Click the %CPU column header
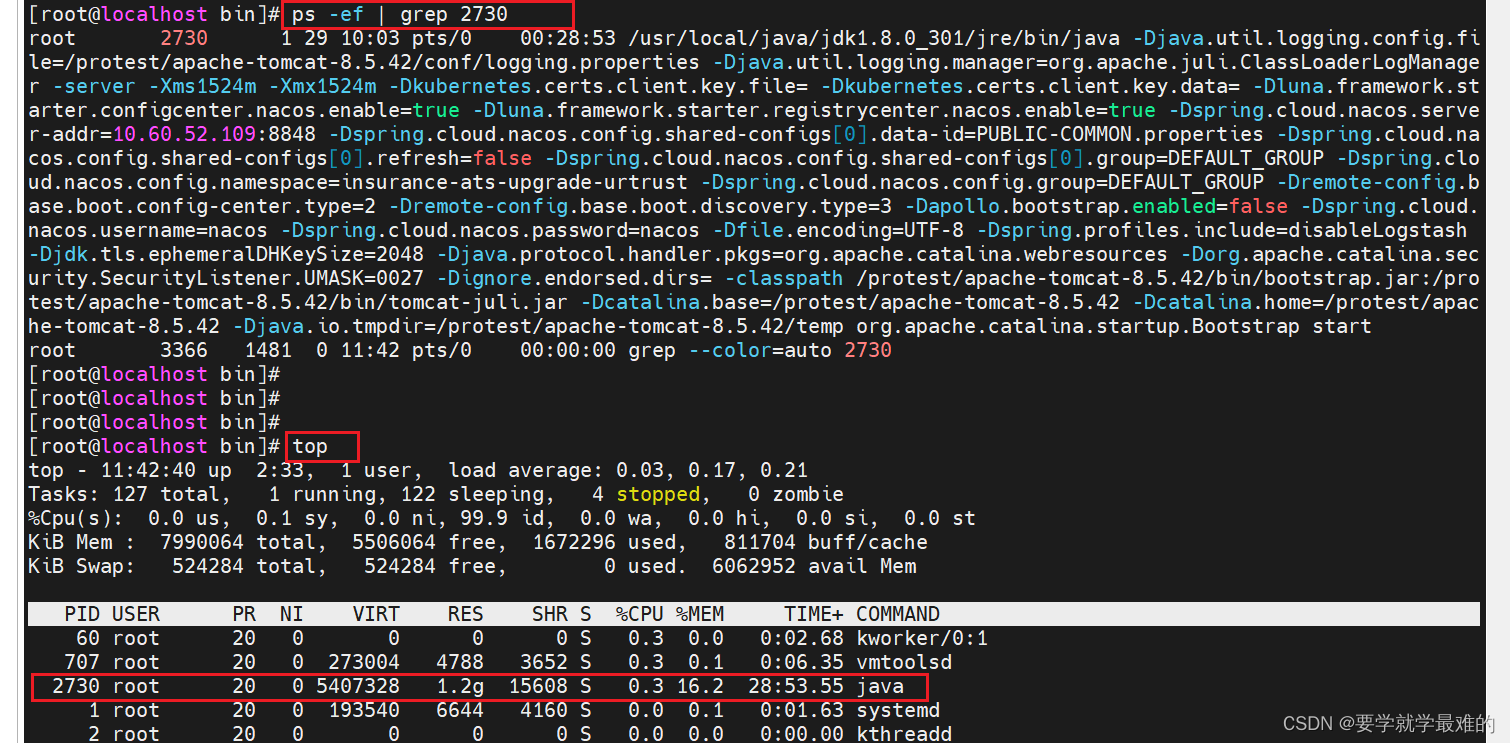Screen dimensions: 1510x743 [x=640, y=614]
